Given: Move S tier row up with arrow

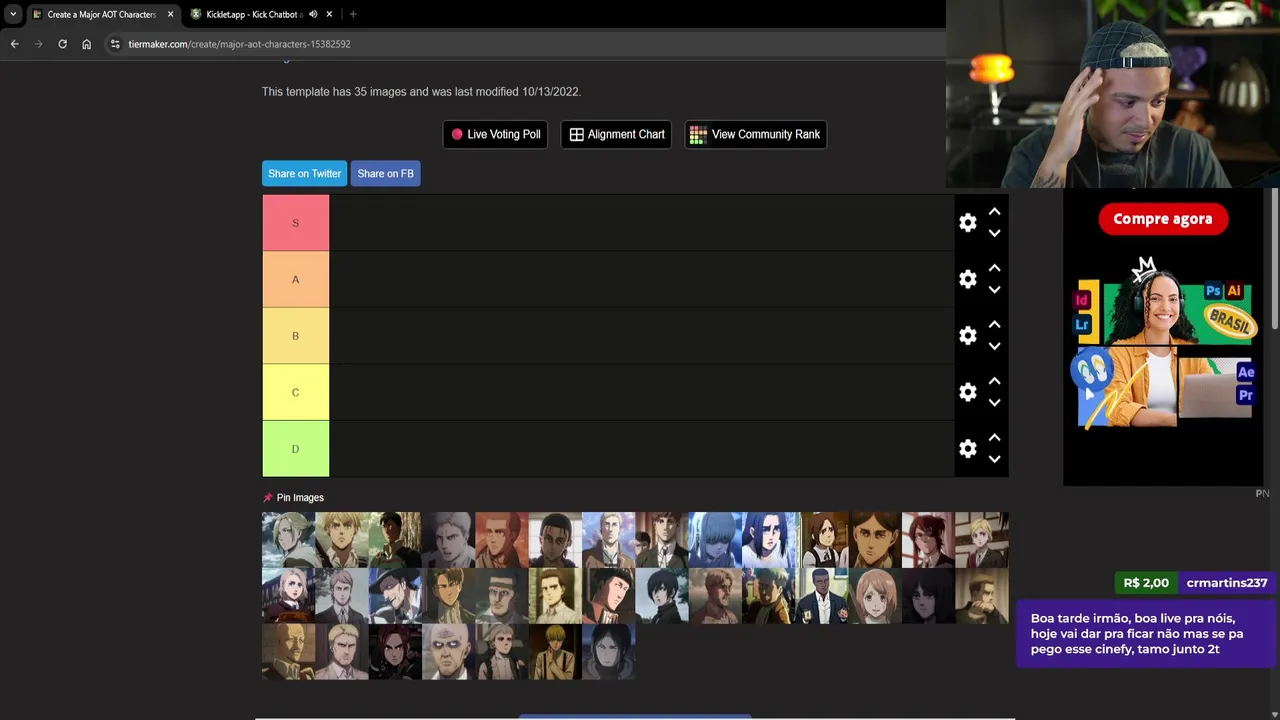Looking at the screenshot, I should (x=994, y=212).
